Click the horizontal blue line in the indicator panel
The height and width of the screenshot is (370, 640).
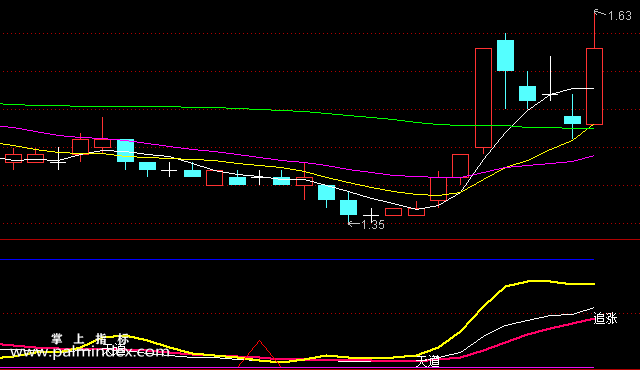click(297, 259)
